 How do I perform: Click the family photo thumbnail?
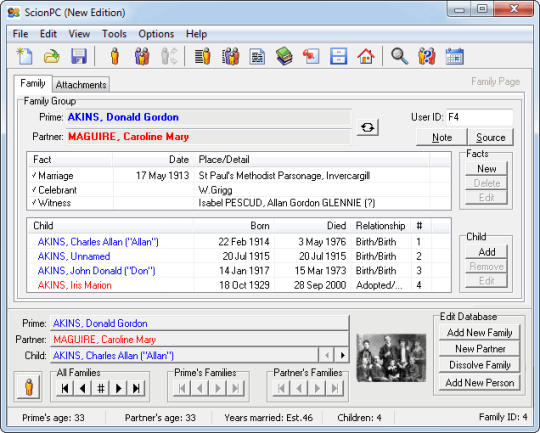[x=391, y=358]
